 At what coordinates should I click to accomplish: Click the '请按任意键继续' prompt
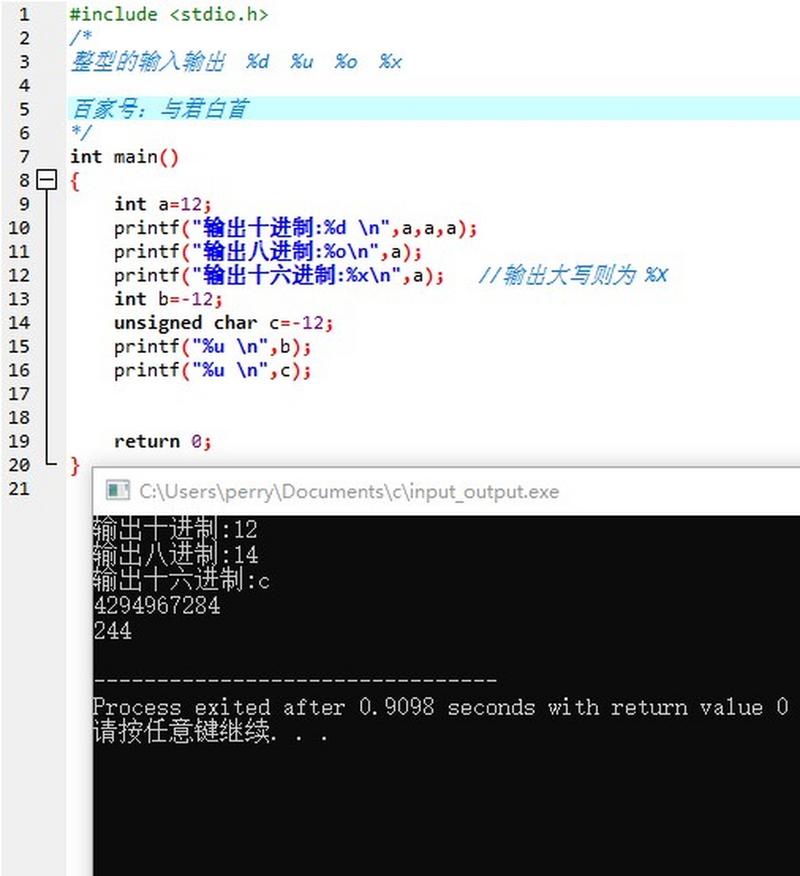coord(210,732)
